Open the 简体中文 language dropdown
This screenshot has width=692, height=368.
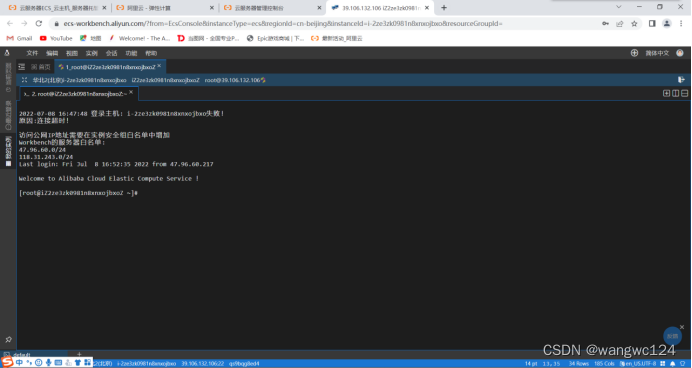tap(657, 53)
